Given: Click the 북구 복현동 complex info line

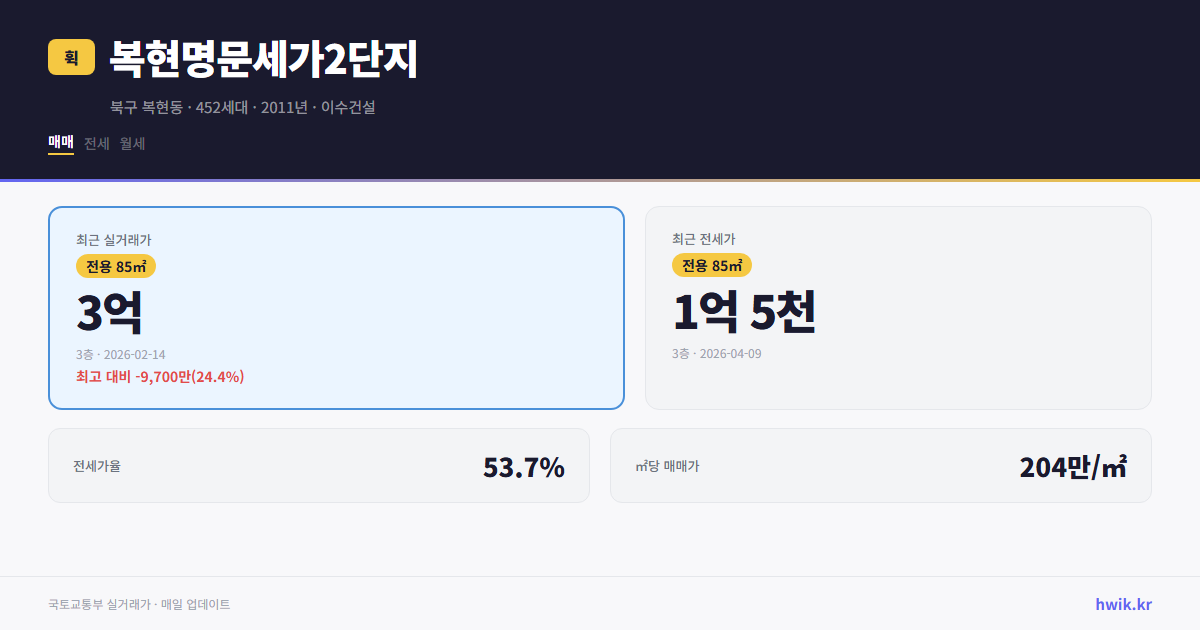Looking at the screenshot, I should point(242,106).
